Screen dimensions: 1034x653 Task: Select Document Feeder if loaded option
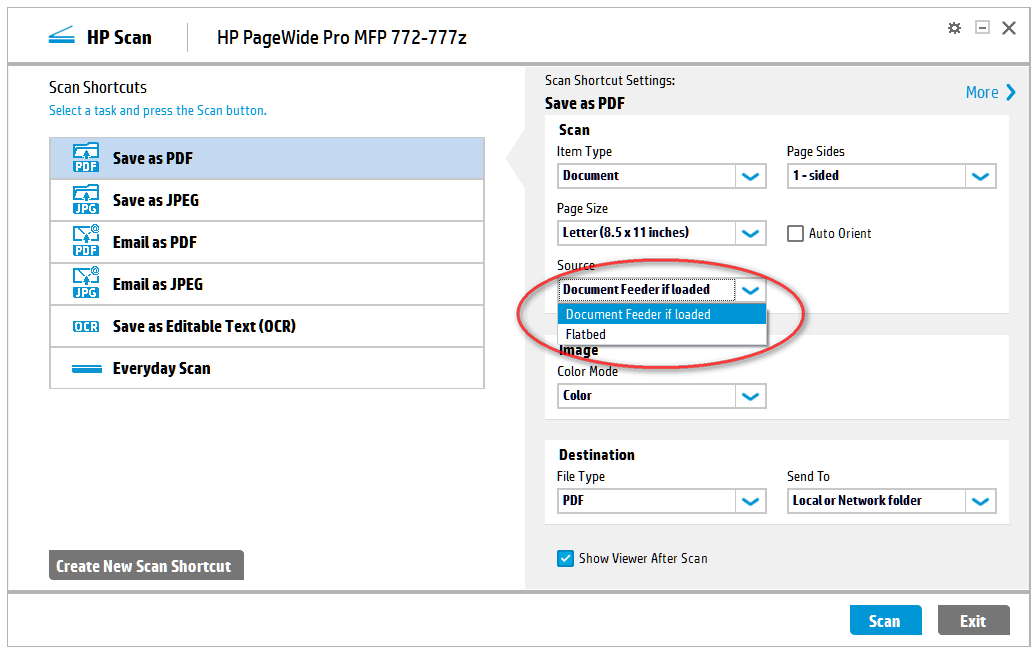click(638, 314)
